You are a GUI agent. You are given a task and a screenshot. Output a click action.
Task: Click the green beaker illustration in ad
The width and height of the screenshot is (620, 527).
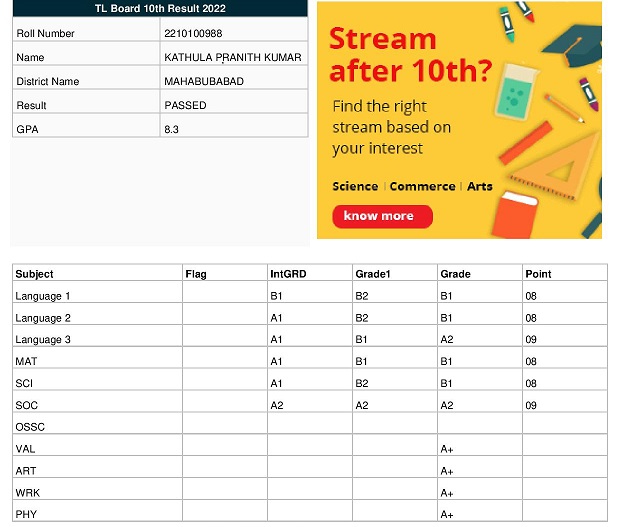click(x=516, y=91)
